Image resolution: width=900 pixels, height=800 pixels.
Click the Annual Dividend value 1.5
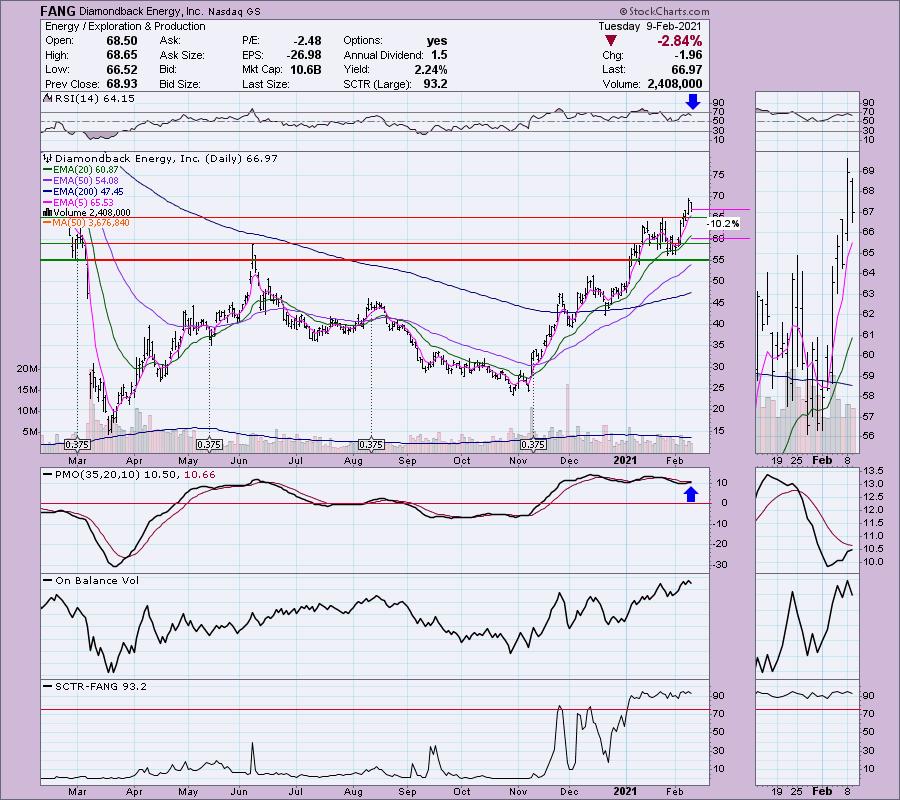tap(439, 55)
